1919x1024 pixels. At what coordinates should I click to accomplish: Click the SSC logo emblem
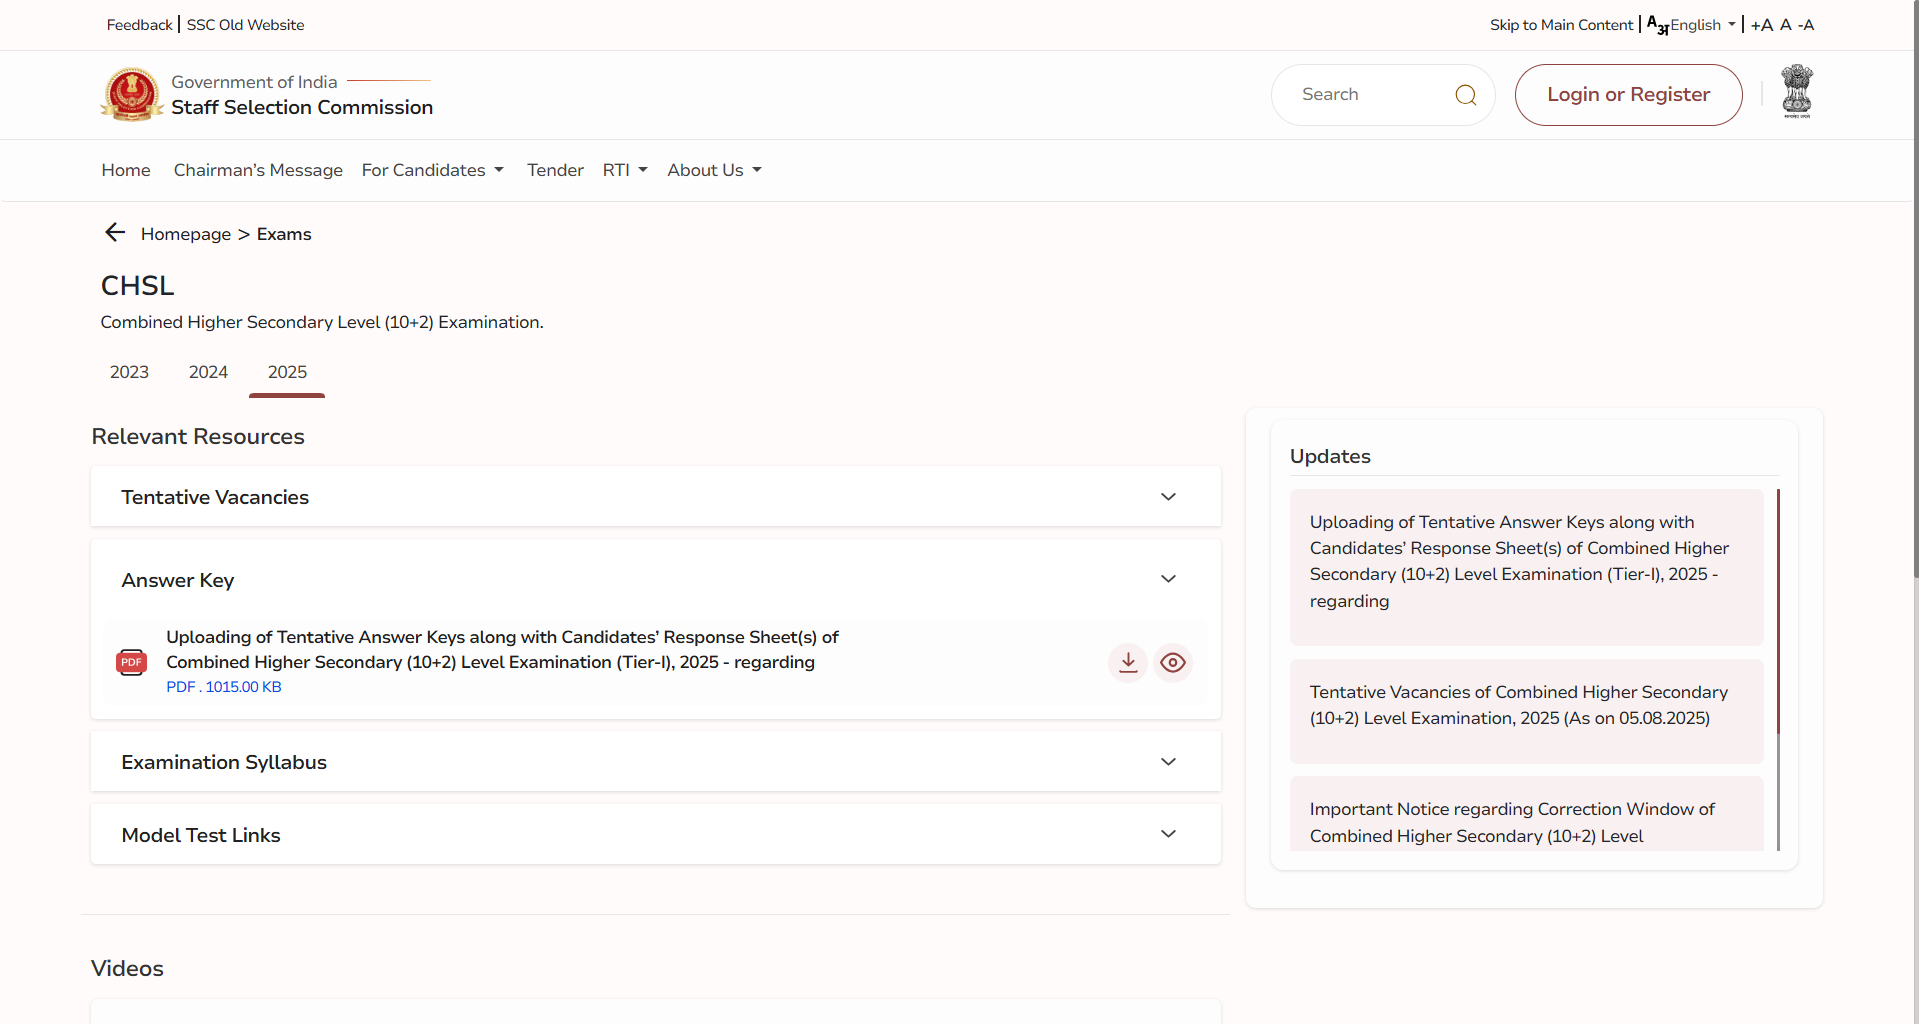pyautogui.click(x=132, y=95)
